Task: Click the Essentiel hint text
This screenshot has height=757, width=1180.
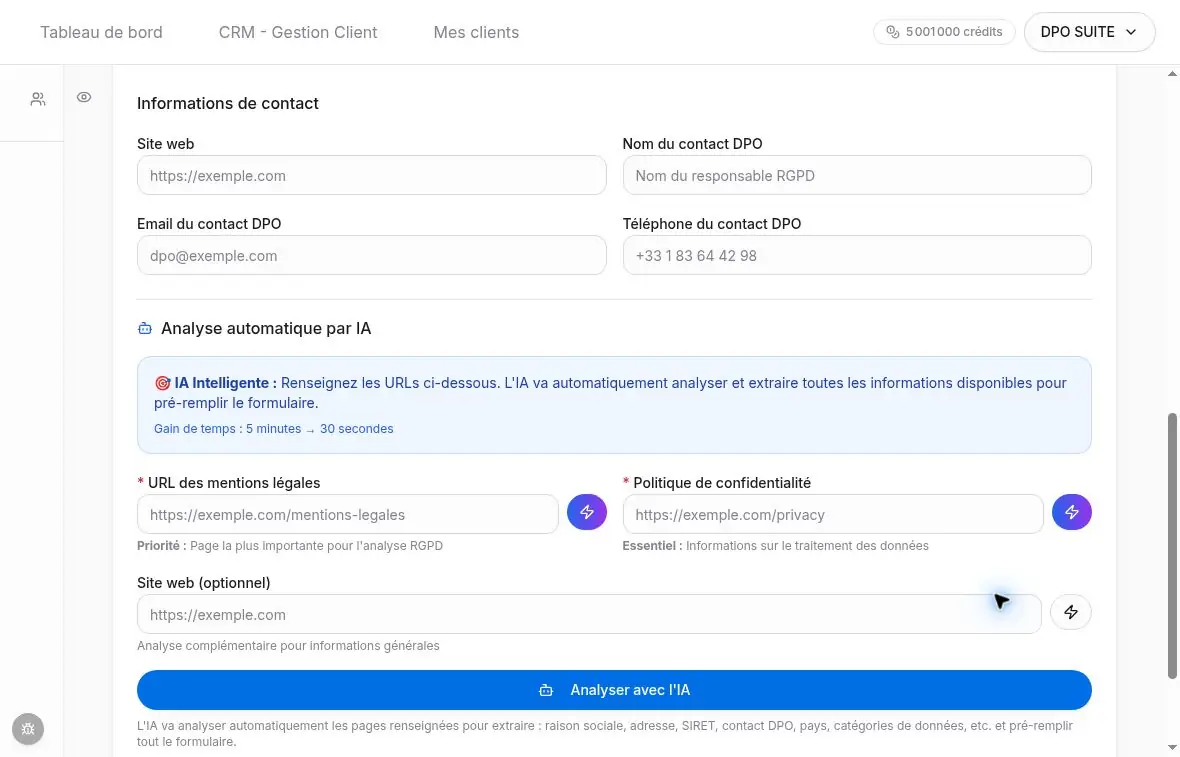Action: click(x=775, y=546)
